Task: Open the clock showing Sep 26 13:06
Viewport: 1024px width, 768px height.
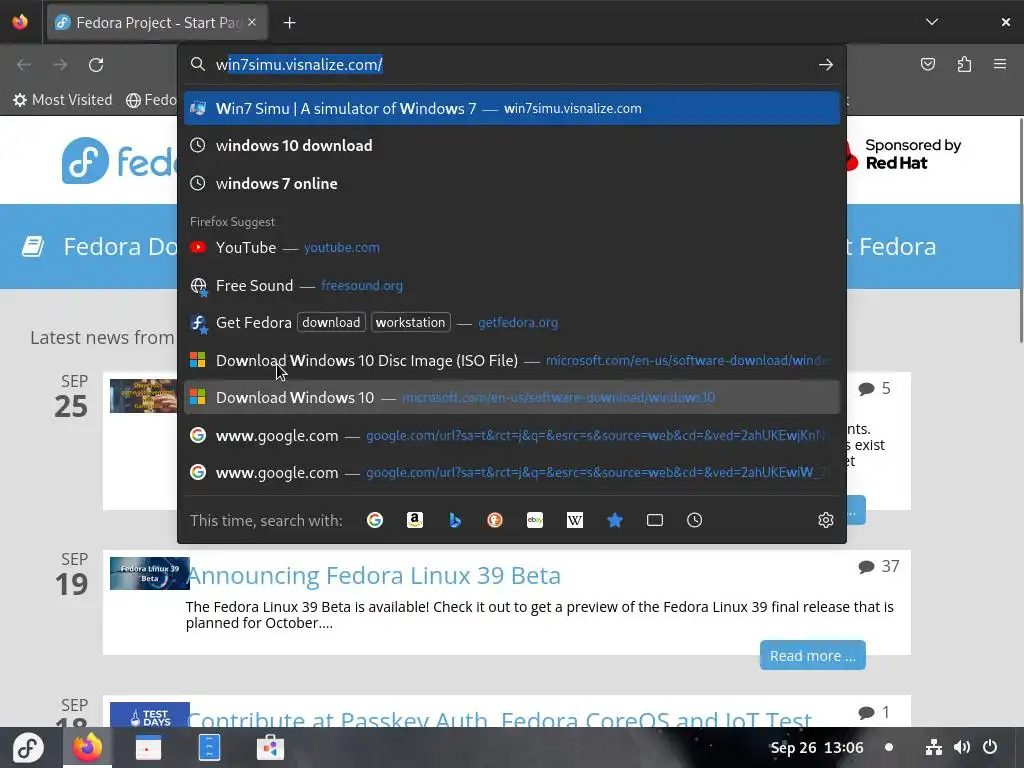Action: coord(817,748)
